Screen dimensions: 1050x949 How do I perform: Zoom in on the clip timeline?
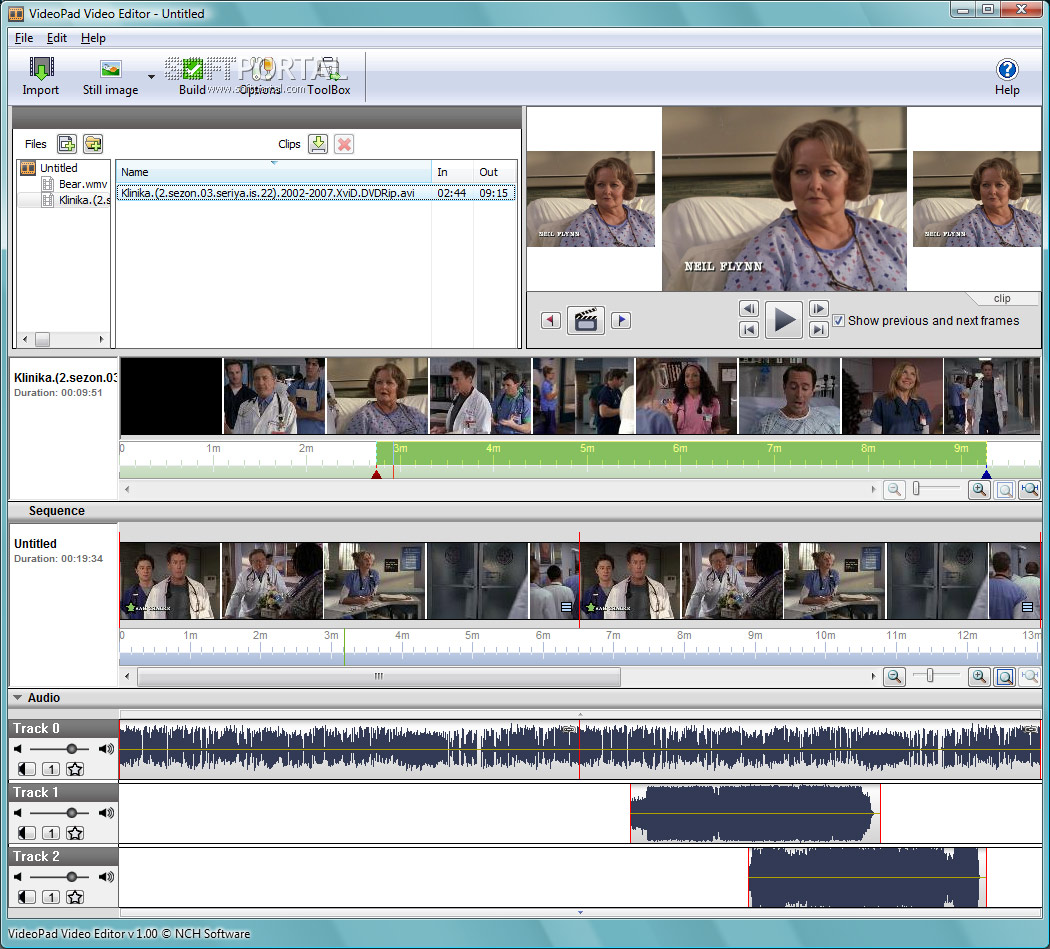(x=979, y=489)
